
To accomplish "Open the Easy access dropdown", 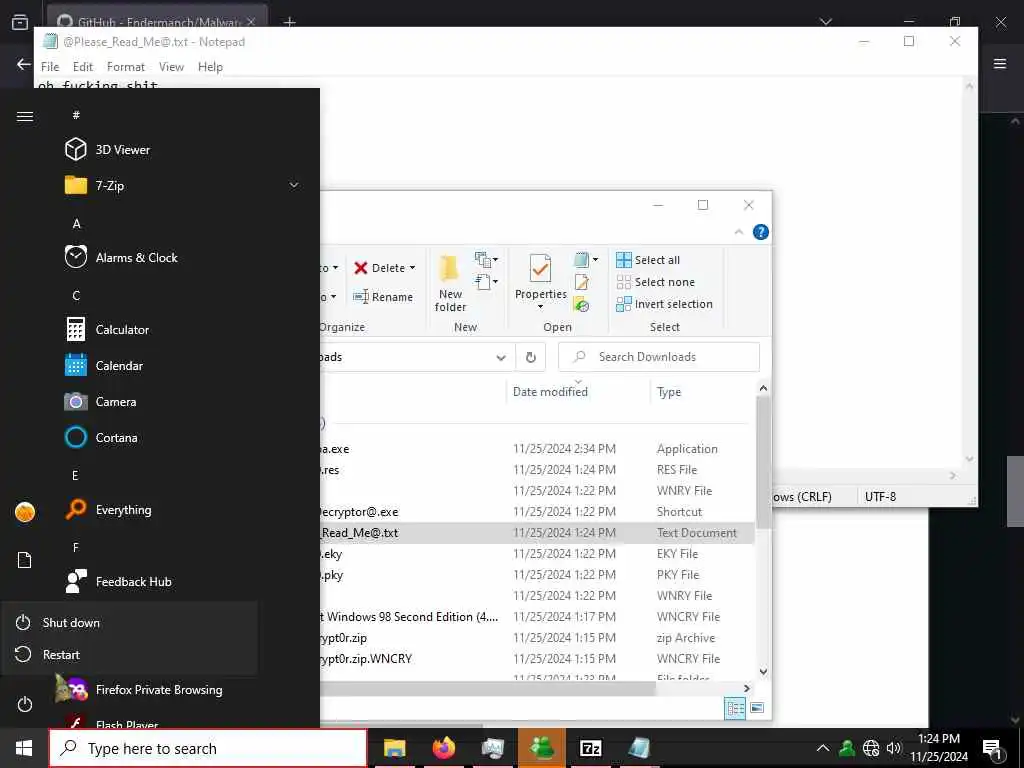I will click(486, 282).
